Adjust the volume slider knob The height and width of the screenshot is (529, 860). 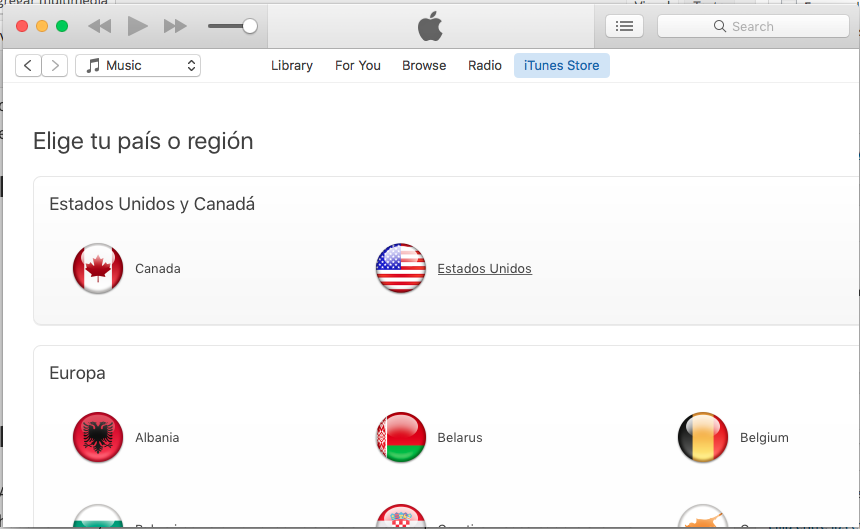coord(250,26)
